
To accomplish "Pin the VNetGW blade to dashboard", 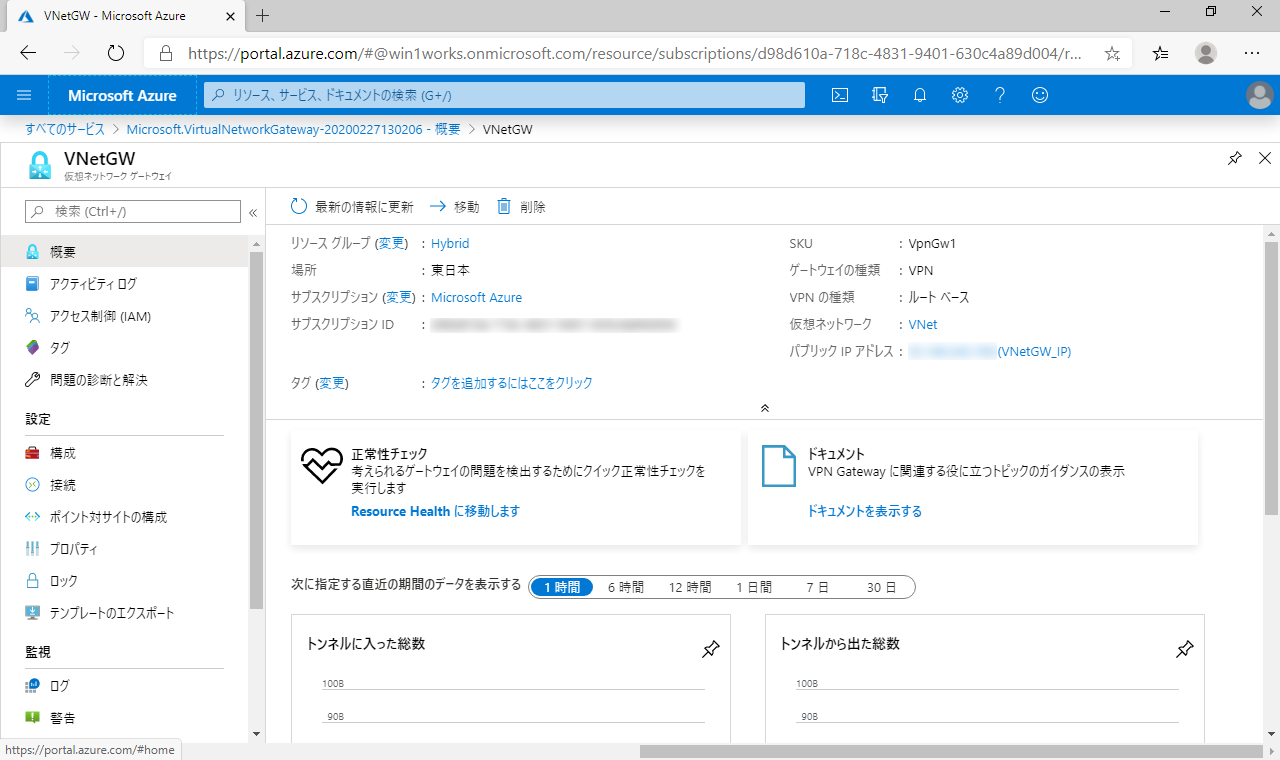I will [1235, 158].
